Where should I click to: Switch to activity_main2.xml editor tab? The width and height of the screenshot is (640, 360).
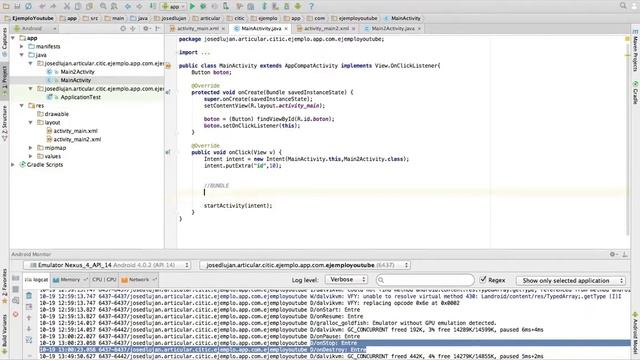click(326, 29)
